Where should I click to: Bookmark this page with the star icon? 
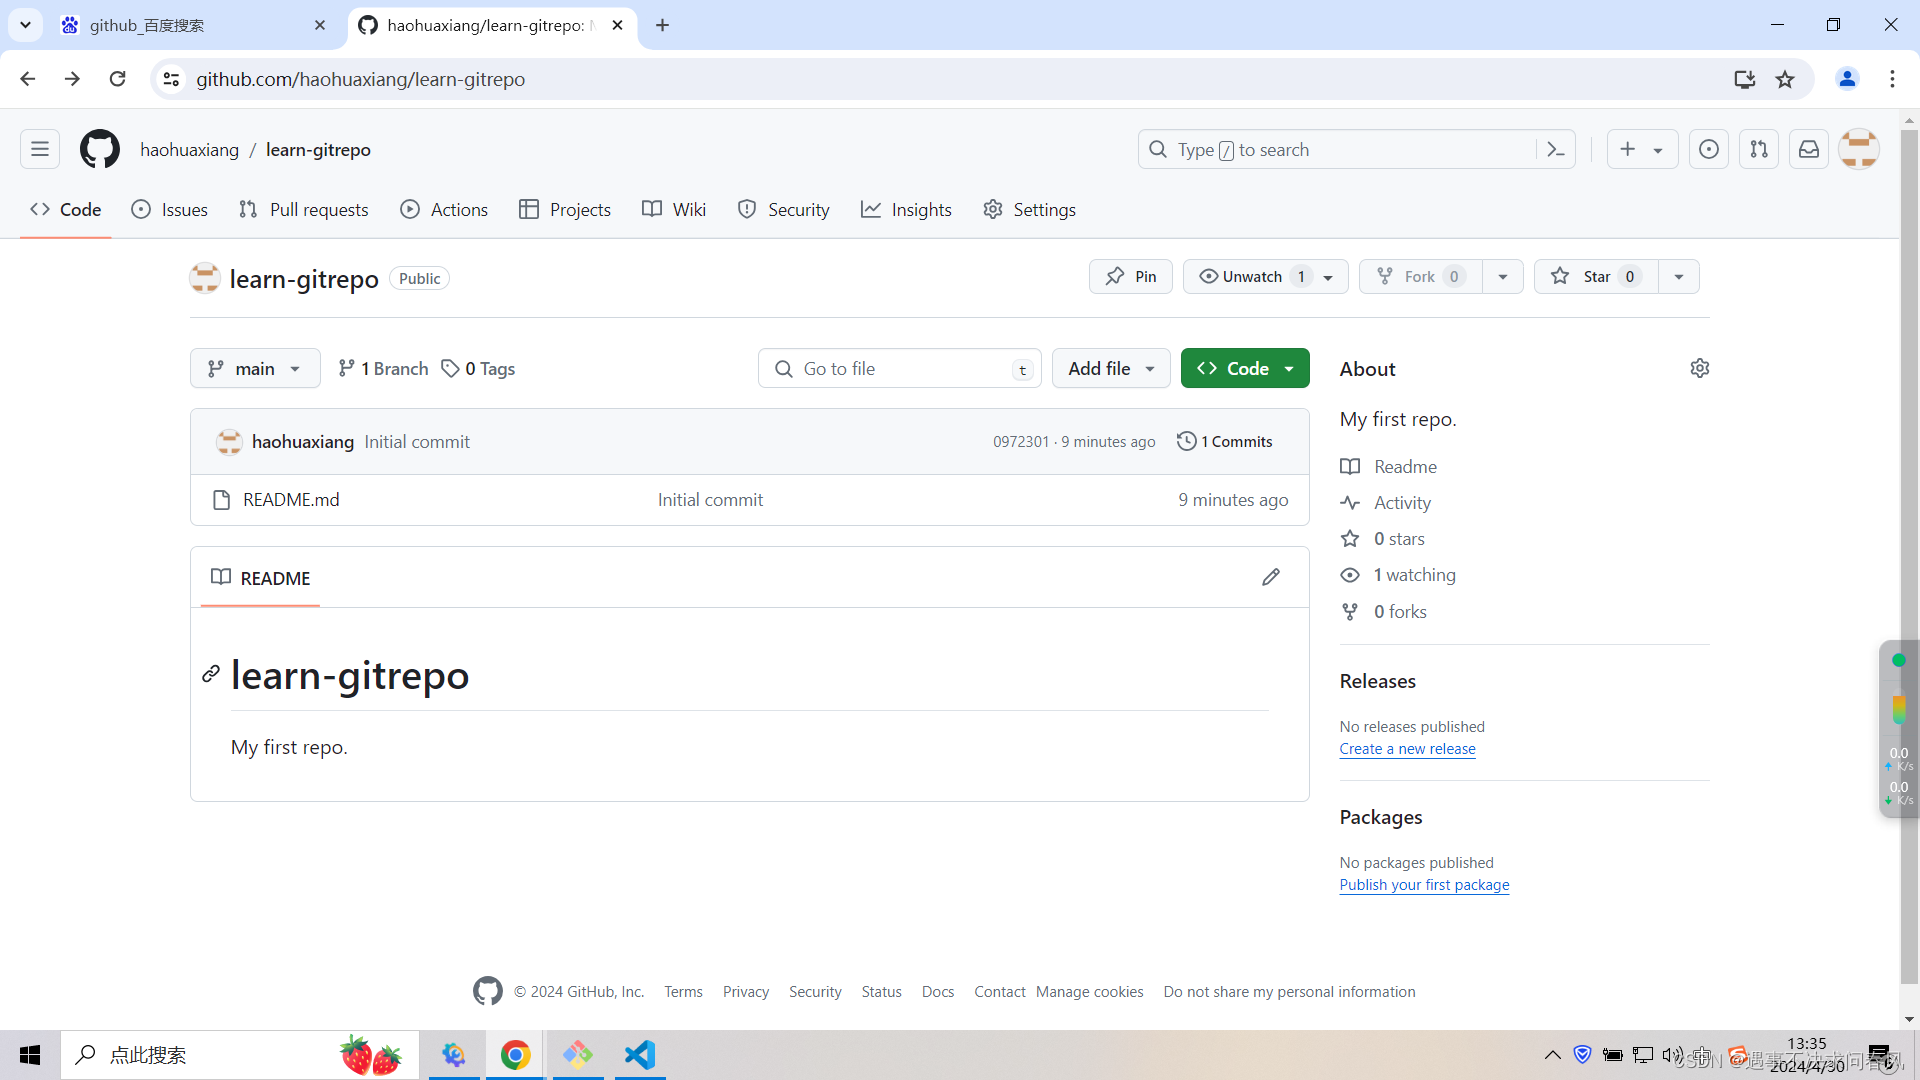[1785, 79]
